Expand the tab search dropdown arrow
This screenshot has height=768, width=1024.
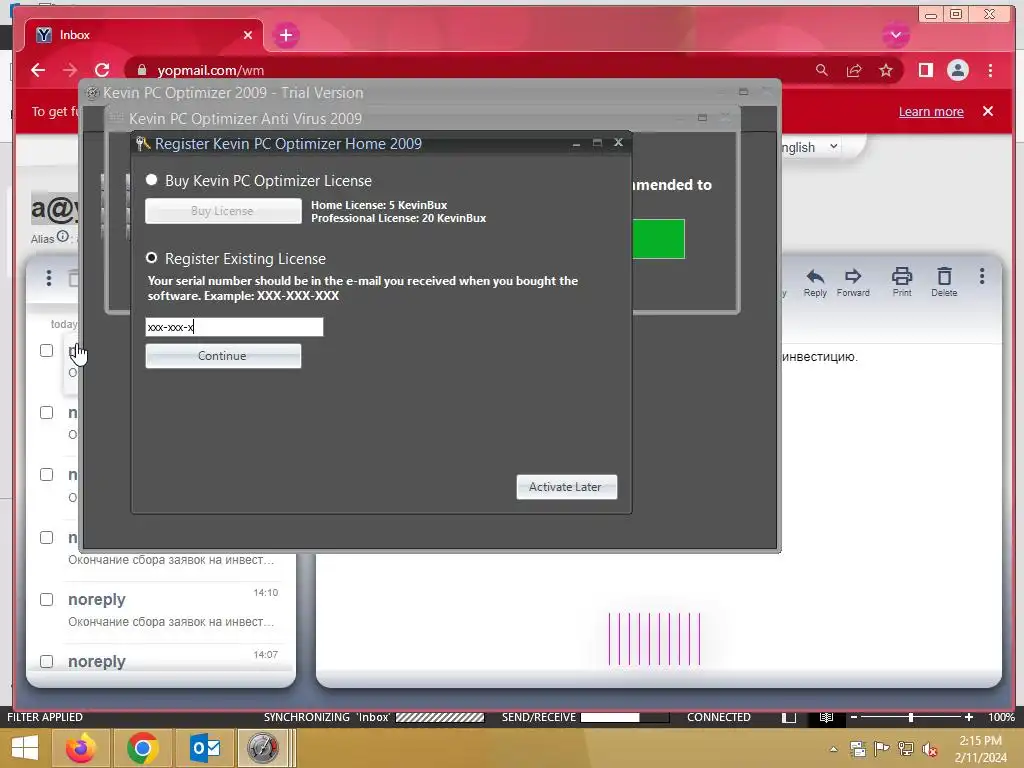[895, 35]
